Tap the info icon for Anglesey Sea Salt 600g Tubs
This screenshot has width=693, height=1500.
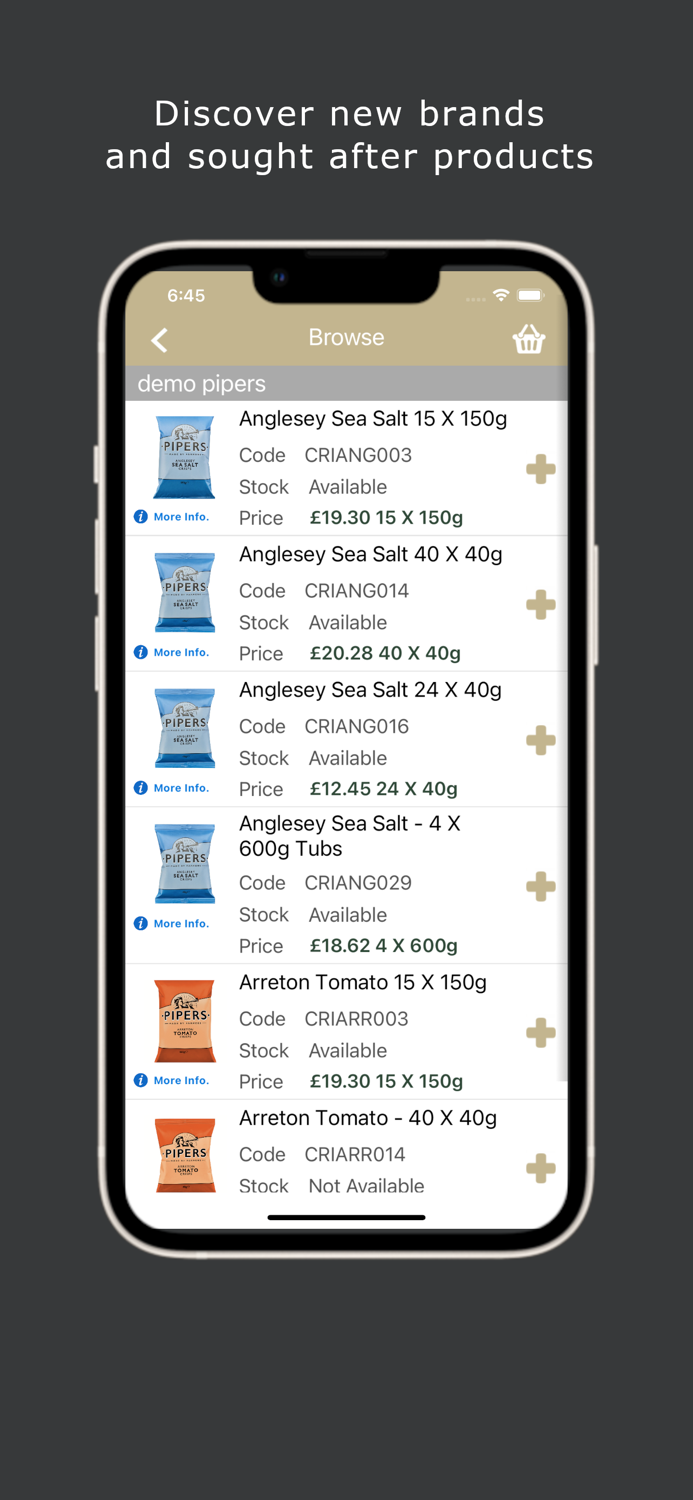[140, 923]
